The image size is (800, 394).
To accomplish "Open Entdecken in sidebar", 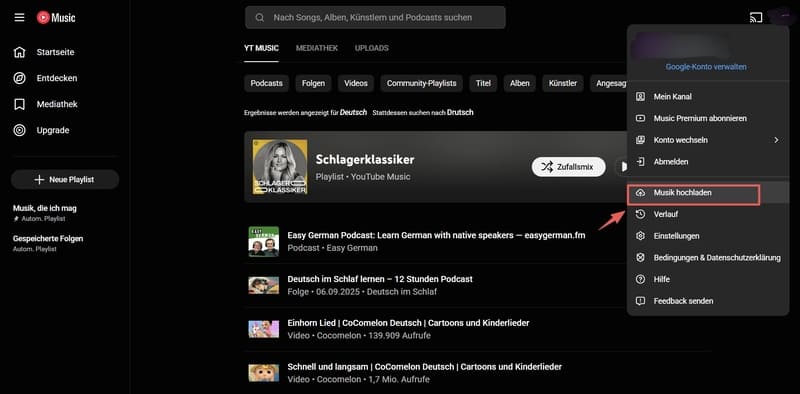I will click(x=65, y=78).
